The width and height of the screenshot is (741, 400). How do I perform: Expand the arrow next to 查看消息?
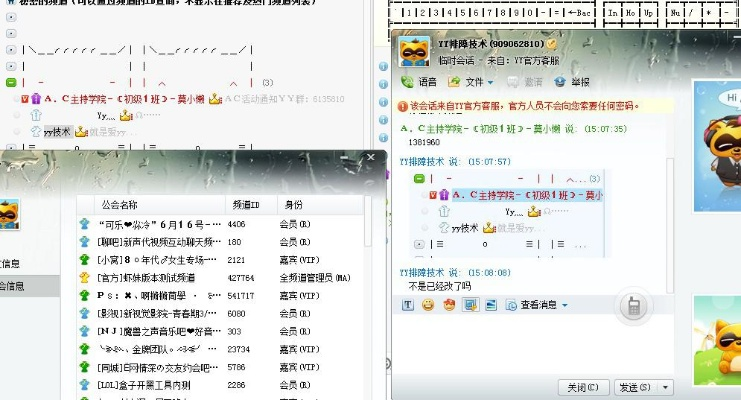(x=565, y=305)
